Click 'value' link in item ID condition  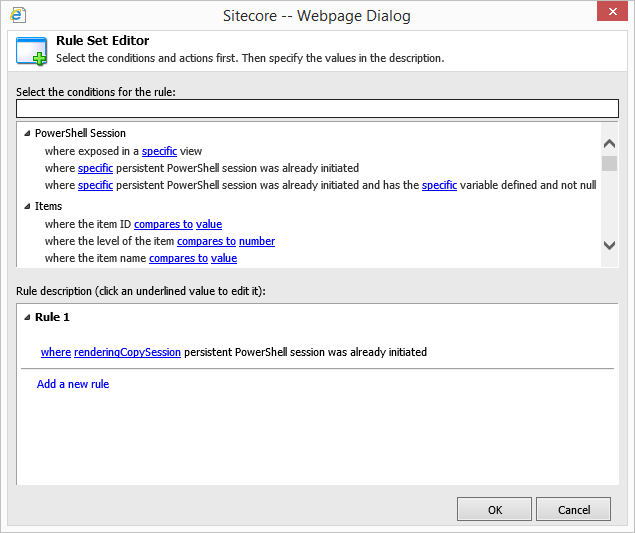[x=209, y=224]
